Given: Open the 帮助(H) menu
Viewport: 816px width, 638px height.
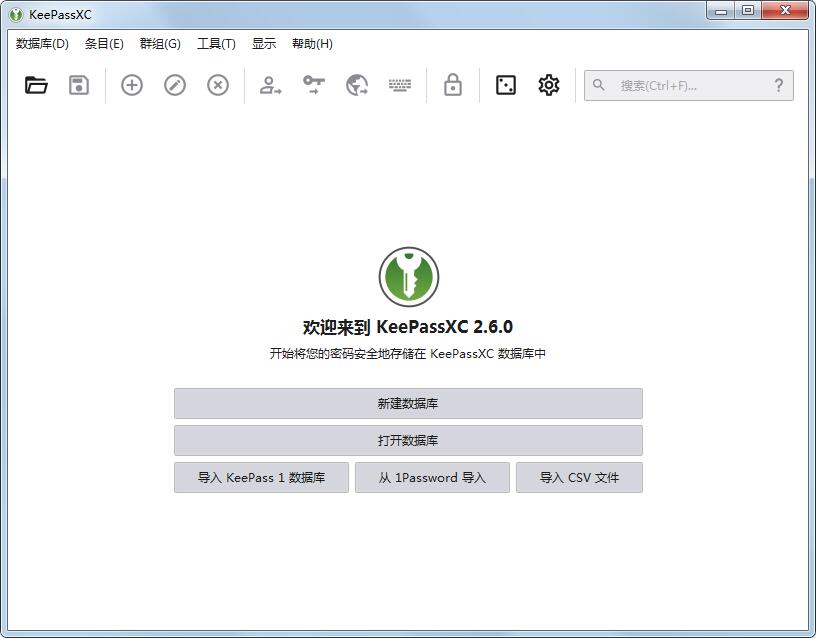Looking at the screenshot, I should point(311,44).
